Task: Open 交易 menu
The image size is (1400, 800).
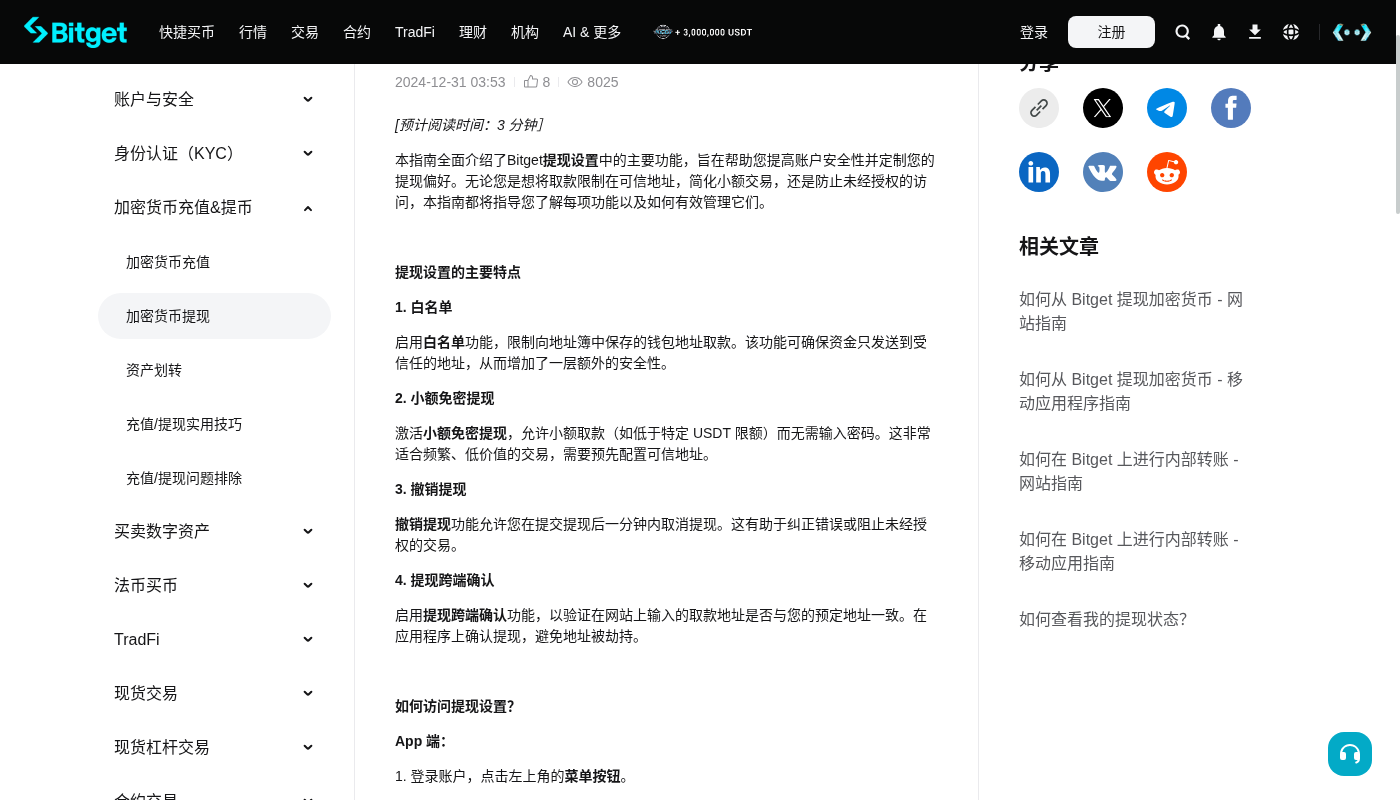Action: point(305,32)
